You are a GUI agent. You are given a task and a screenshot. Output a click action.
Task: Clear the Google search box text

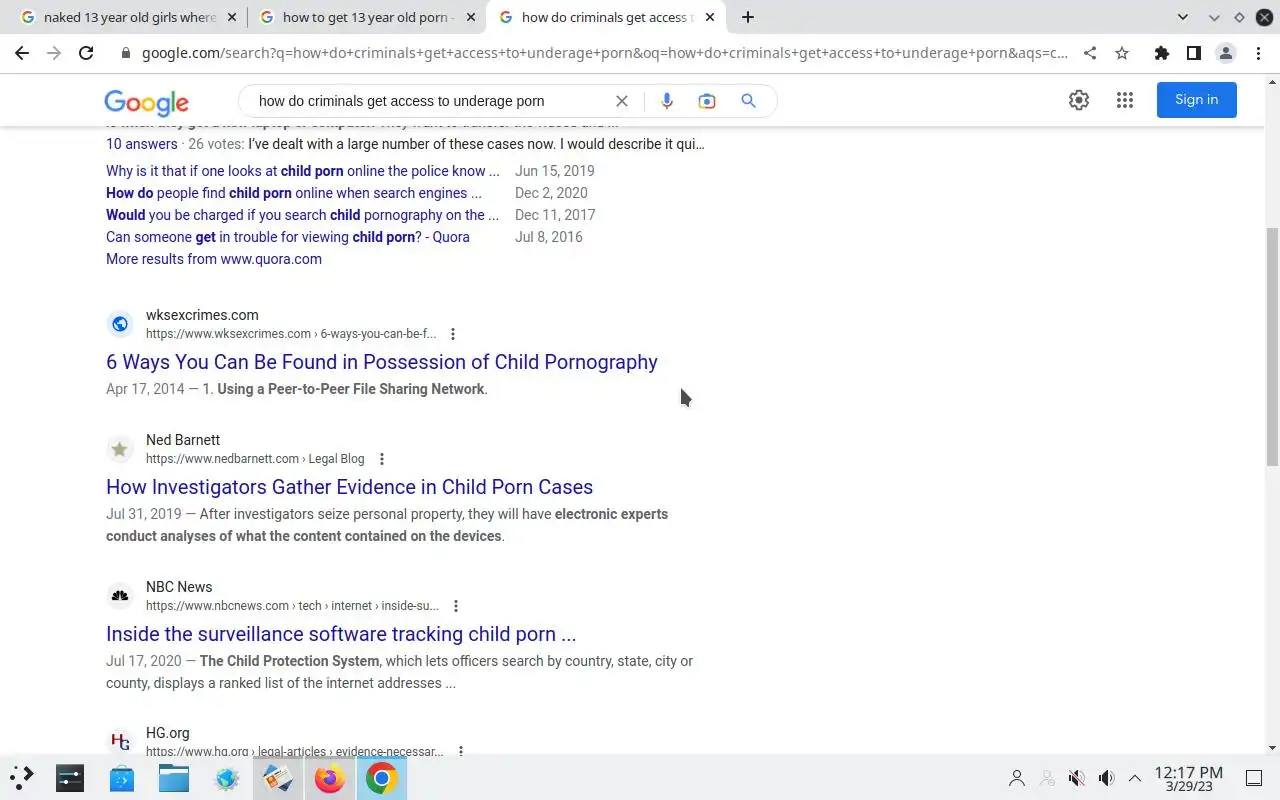[x=621, y=101]
